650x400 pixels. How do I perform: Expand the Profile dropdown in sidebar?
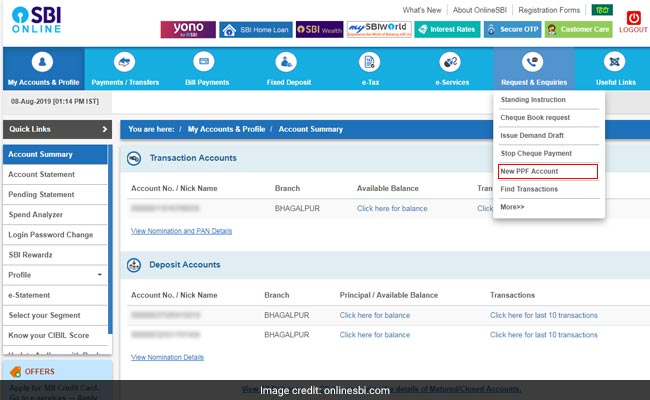[99, 274]
